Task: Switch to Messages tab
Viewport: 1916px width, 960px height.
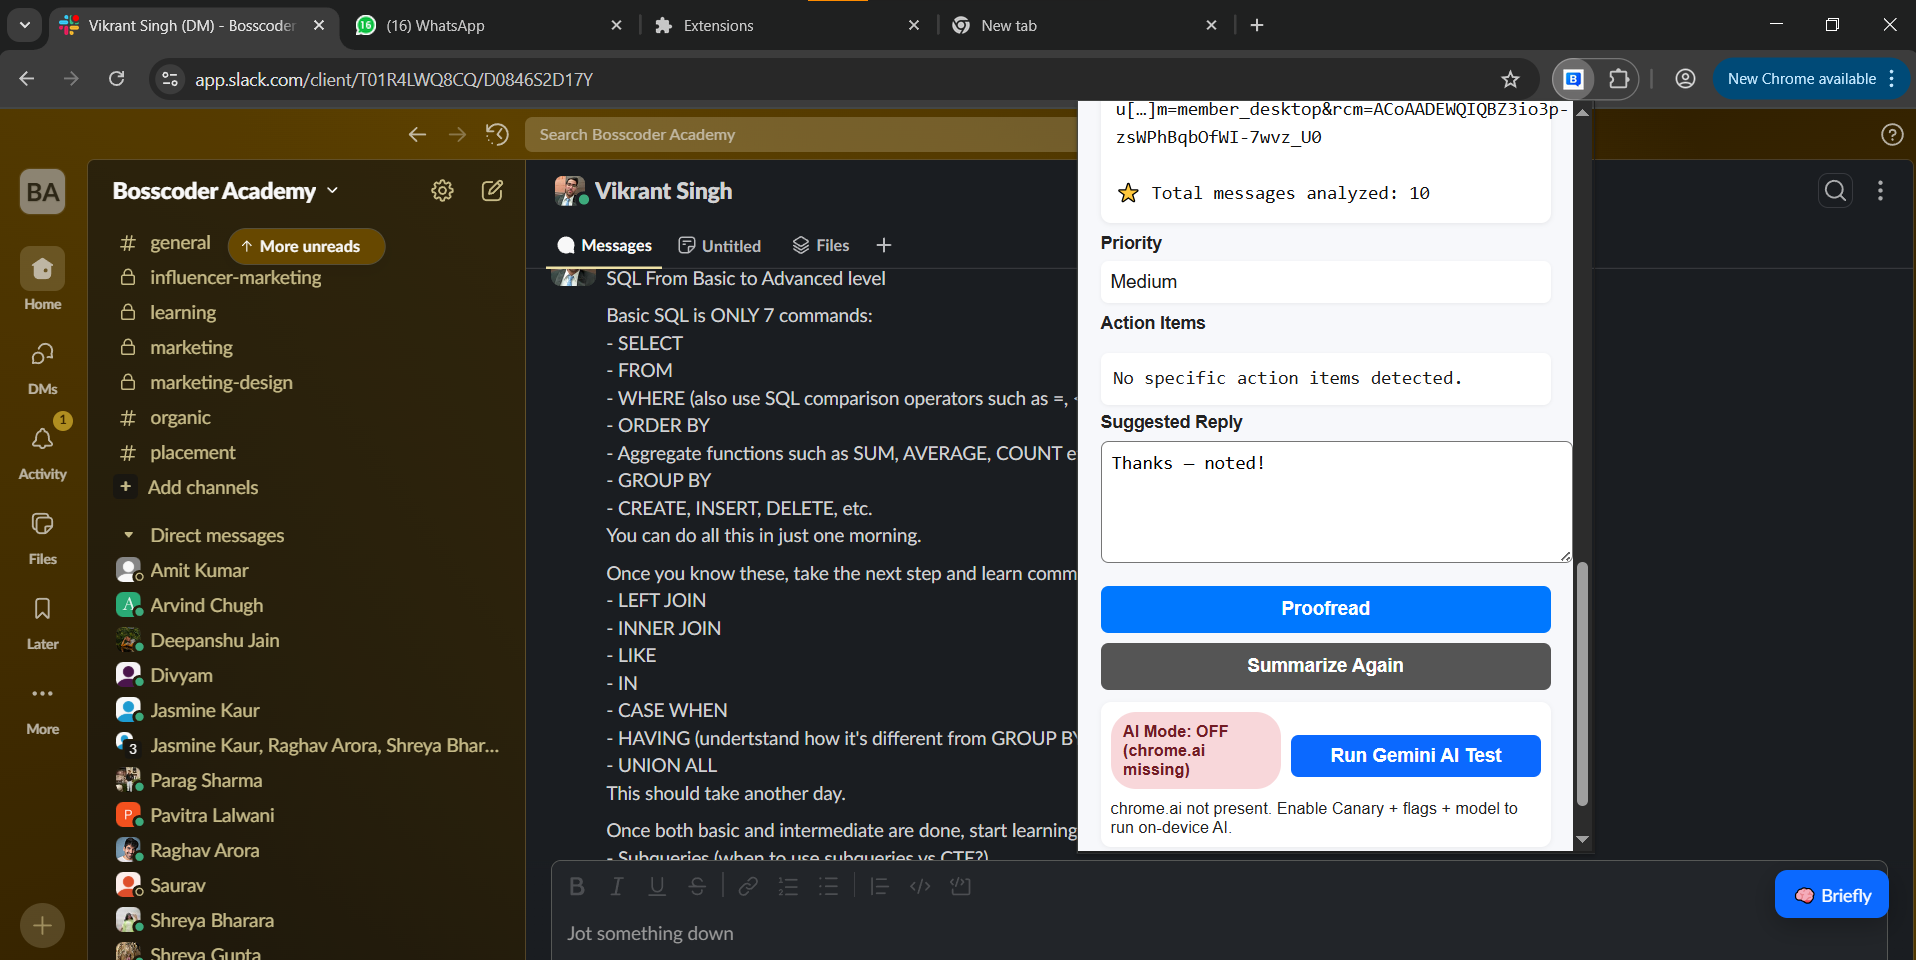Action: (x=604, y=246)
